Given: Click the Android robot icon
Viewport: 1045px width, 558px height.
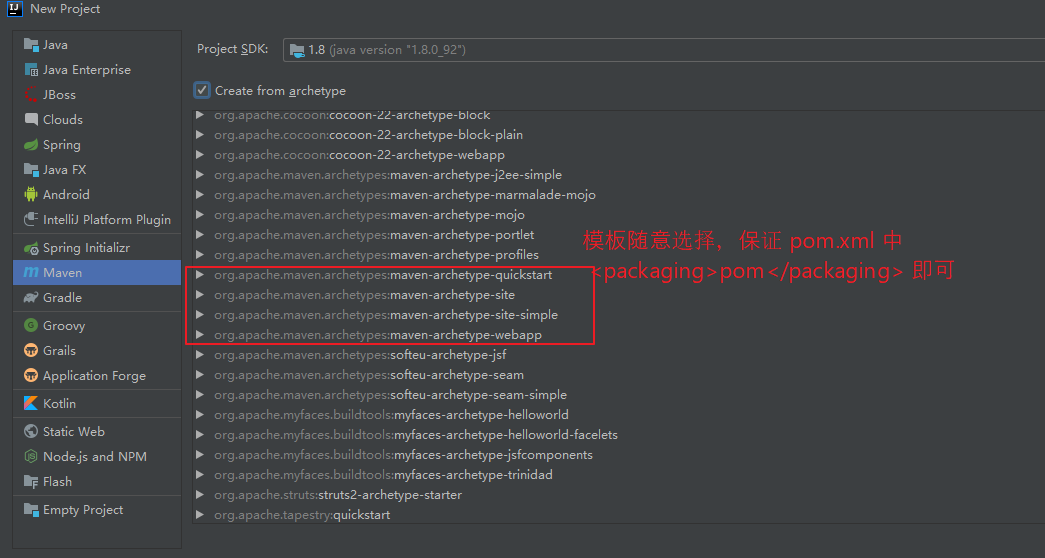Looking at the screenshot, I should 31,195.
